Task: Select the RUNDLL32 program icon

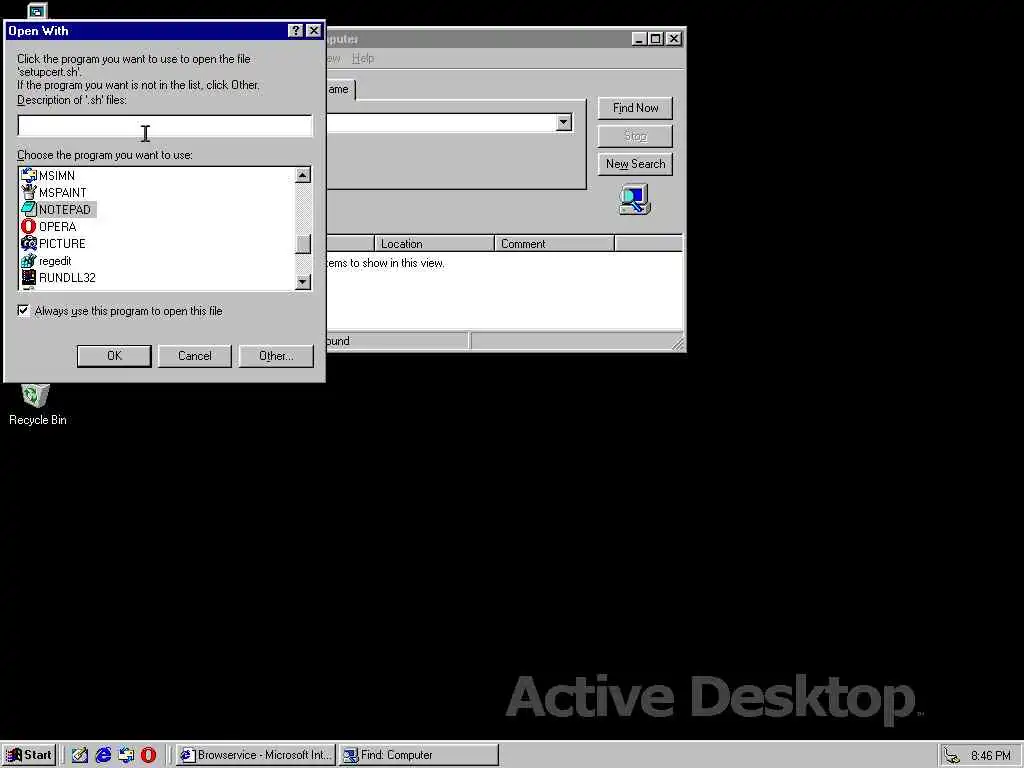Action: [29, 278]
